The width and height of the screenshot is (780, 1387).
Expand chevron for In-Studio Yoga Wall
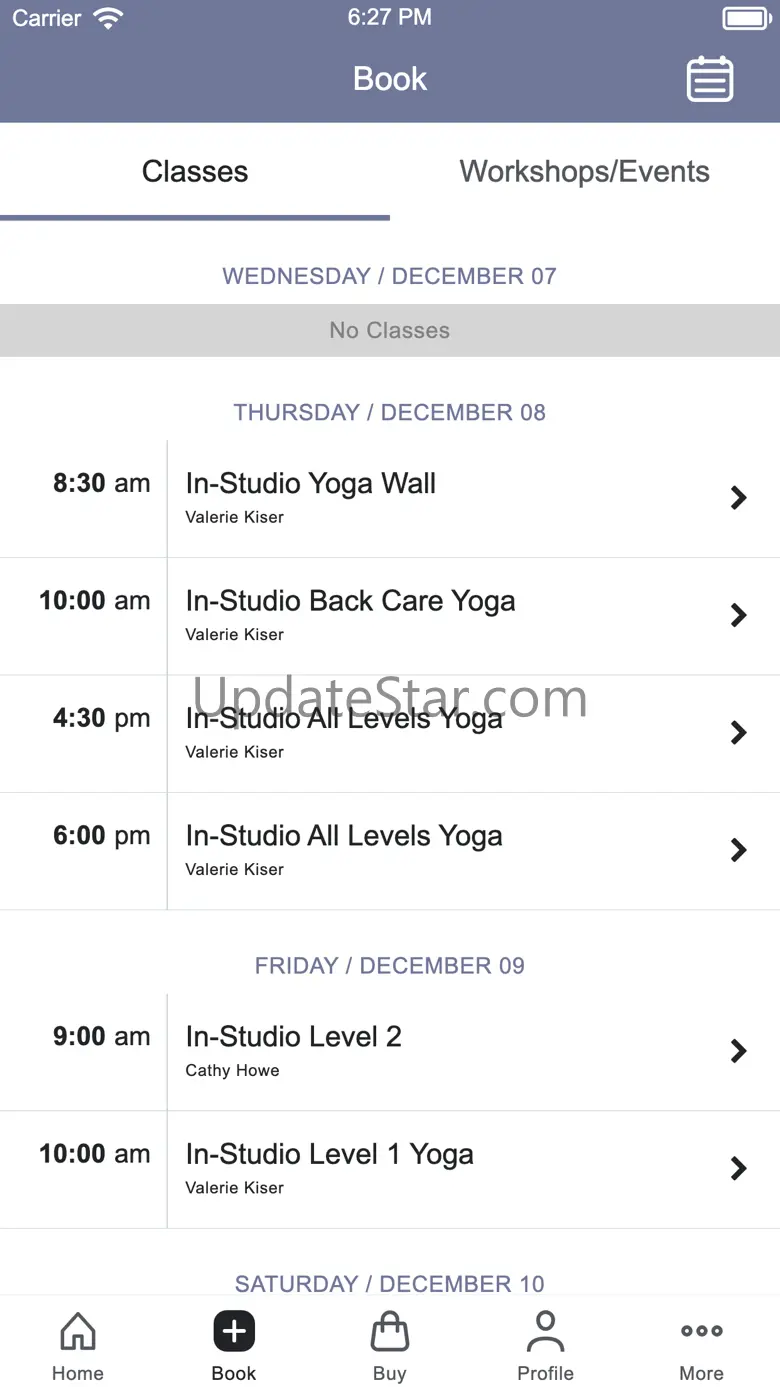pyautogui.click(x=739, y=497)
